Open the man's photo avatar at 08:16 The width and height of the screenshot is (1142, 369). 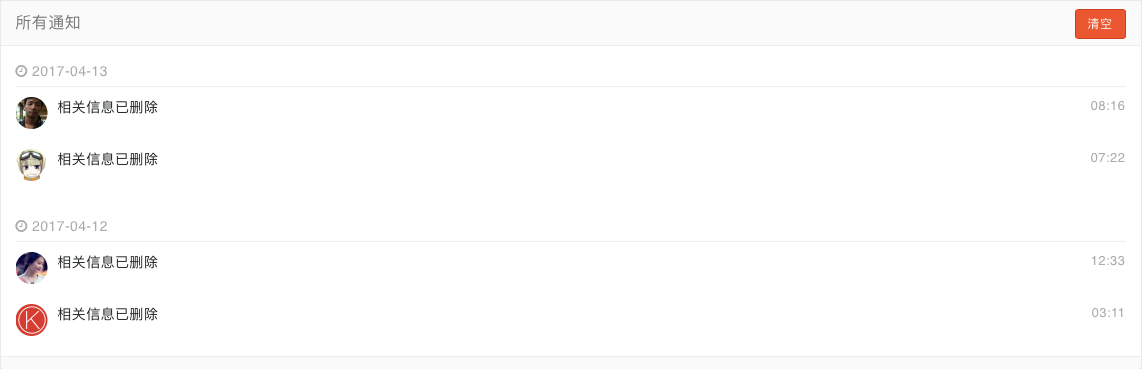[x=31, y=113]
